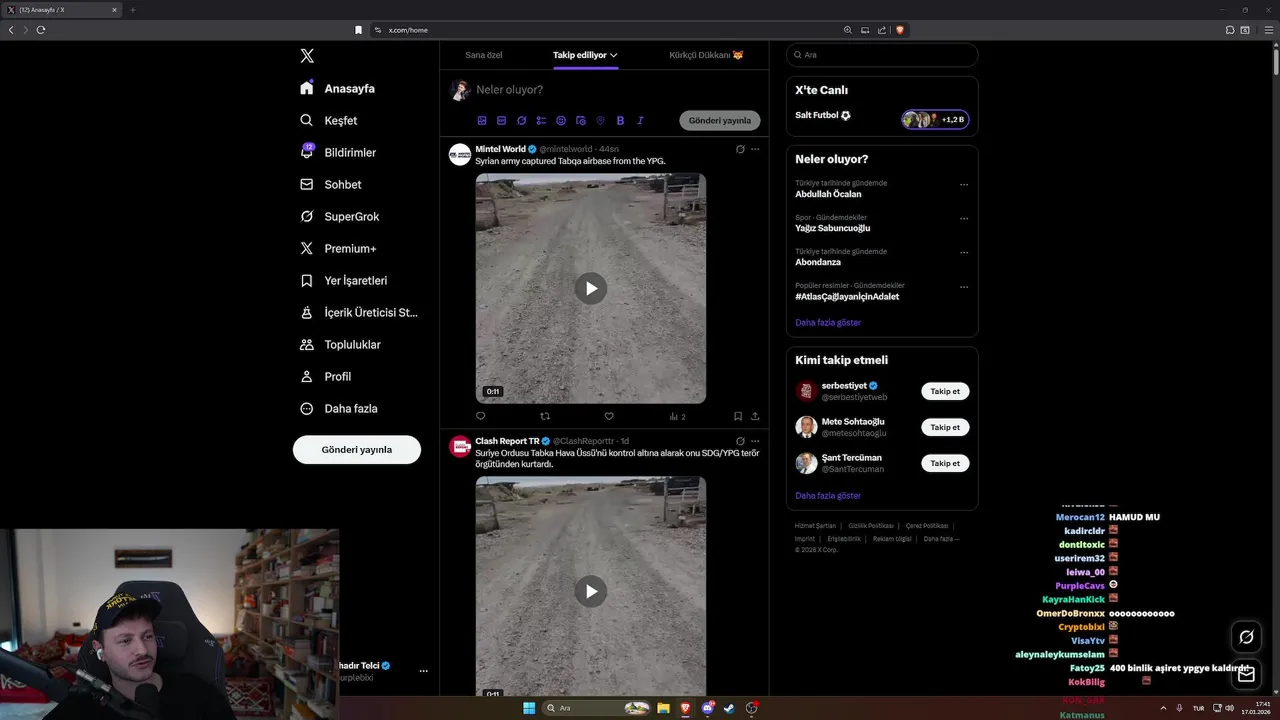The height and width of the screenshot is (720, 1280).
Task: Open Grok icon in composer toolbar
Action: [521, 120]
